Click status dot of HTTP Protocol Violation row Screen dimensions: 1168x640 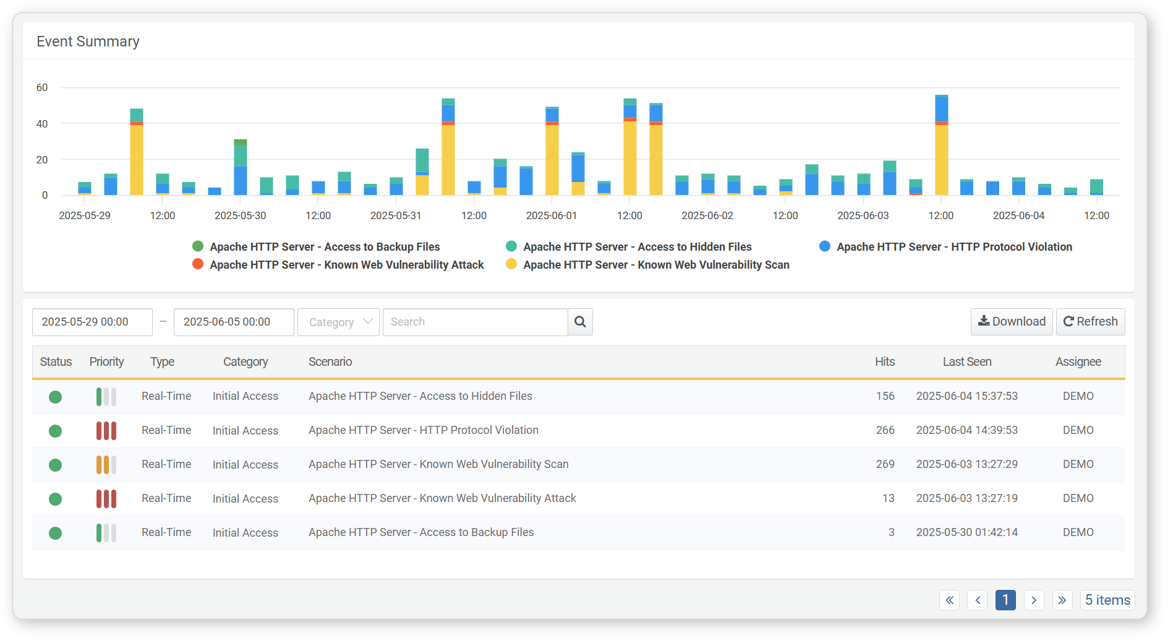point(55,431)
